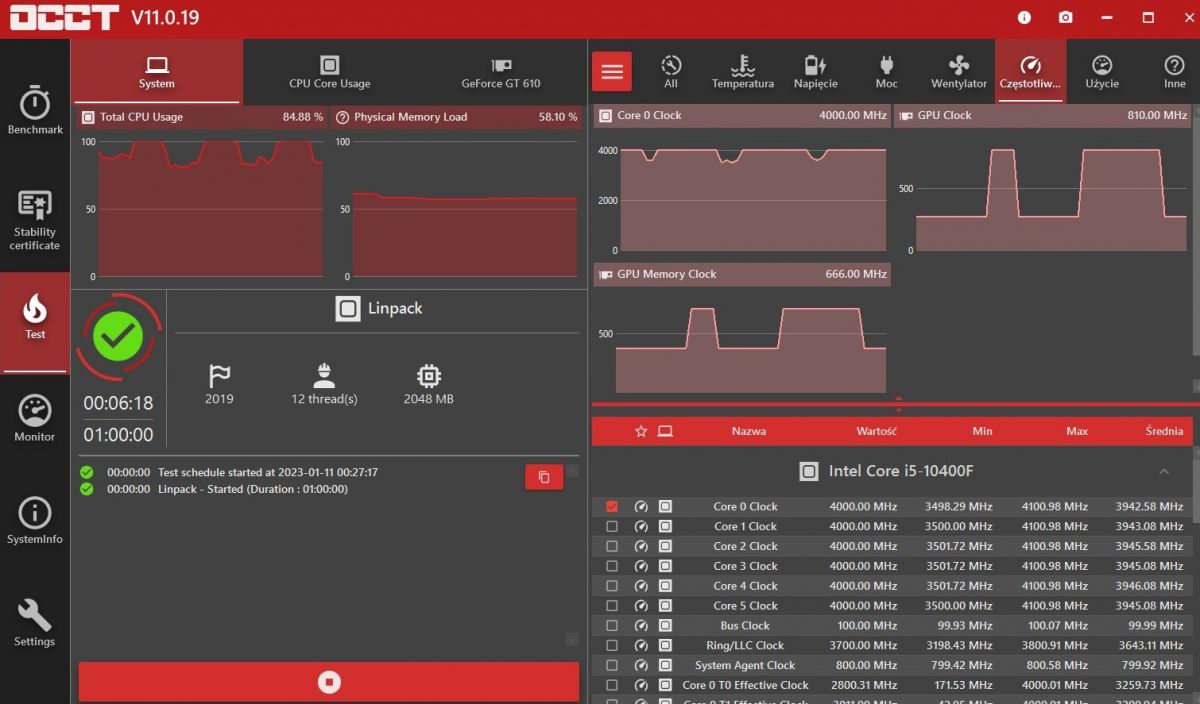
Task: Click the graph icon in Core 1 Clock row
Action: coord(665,526)
